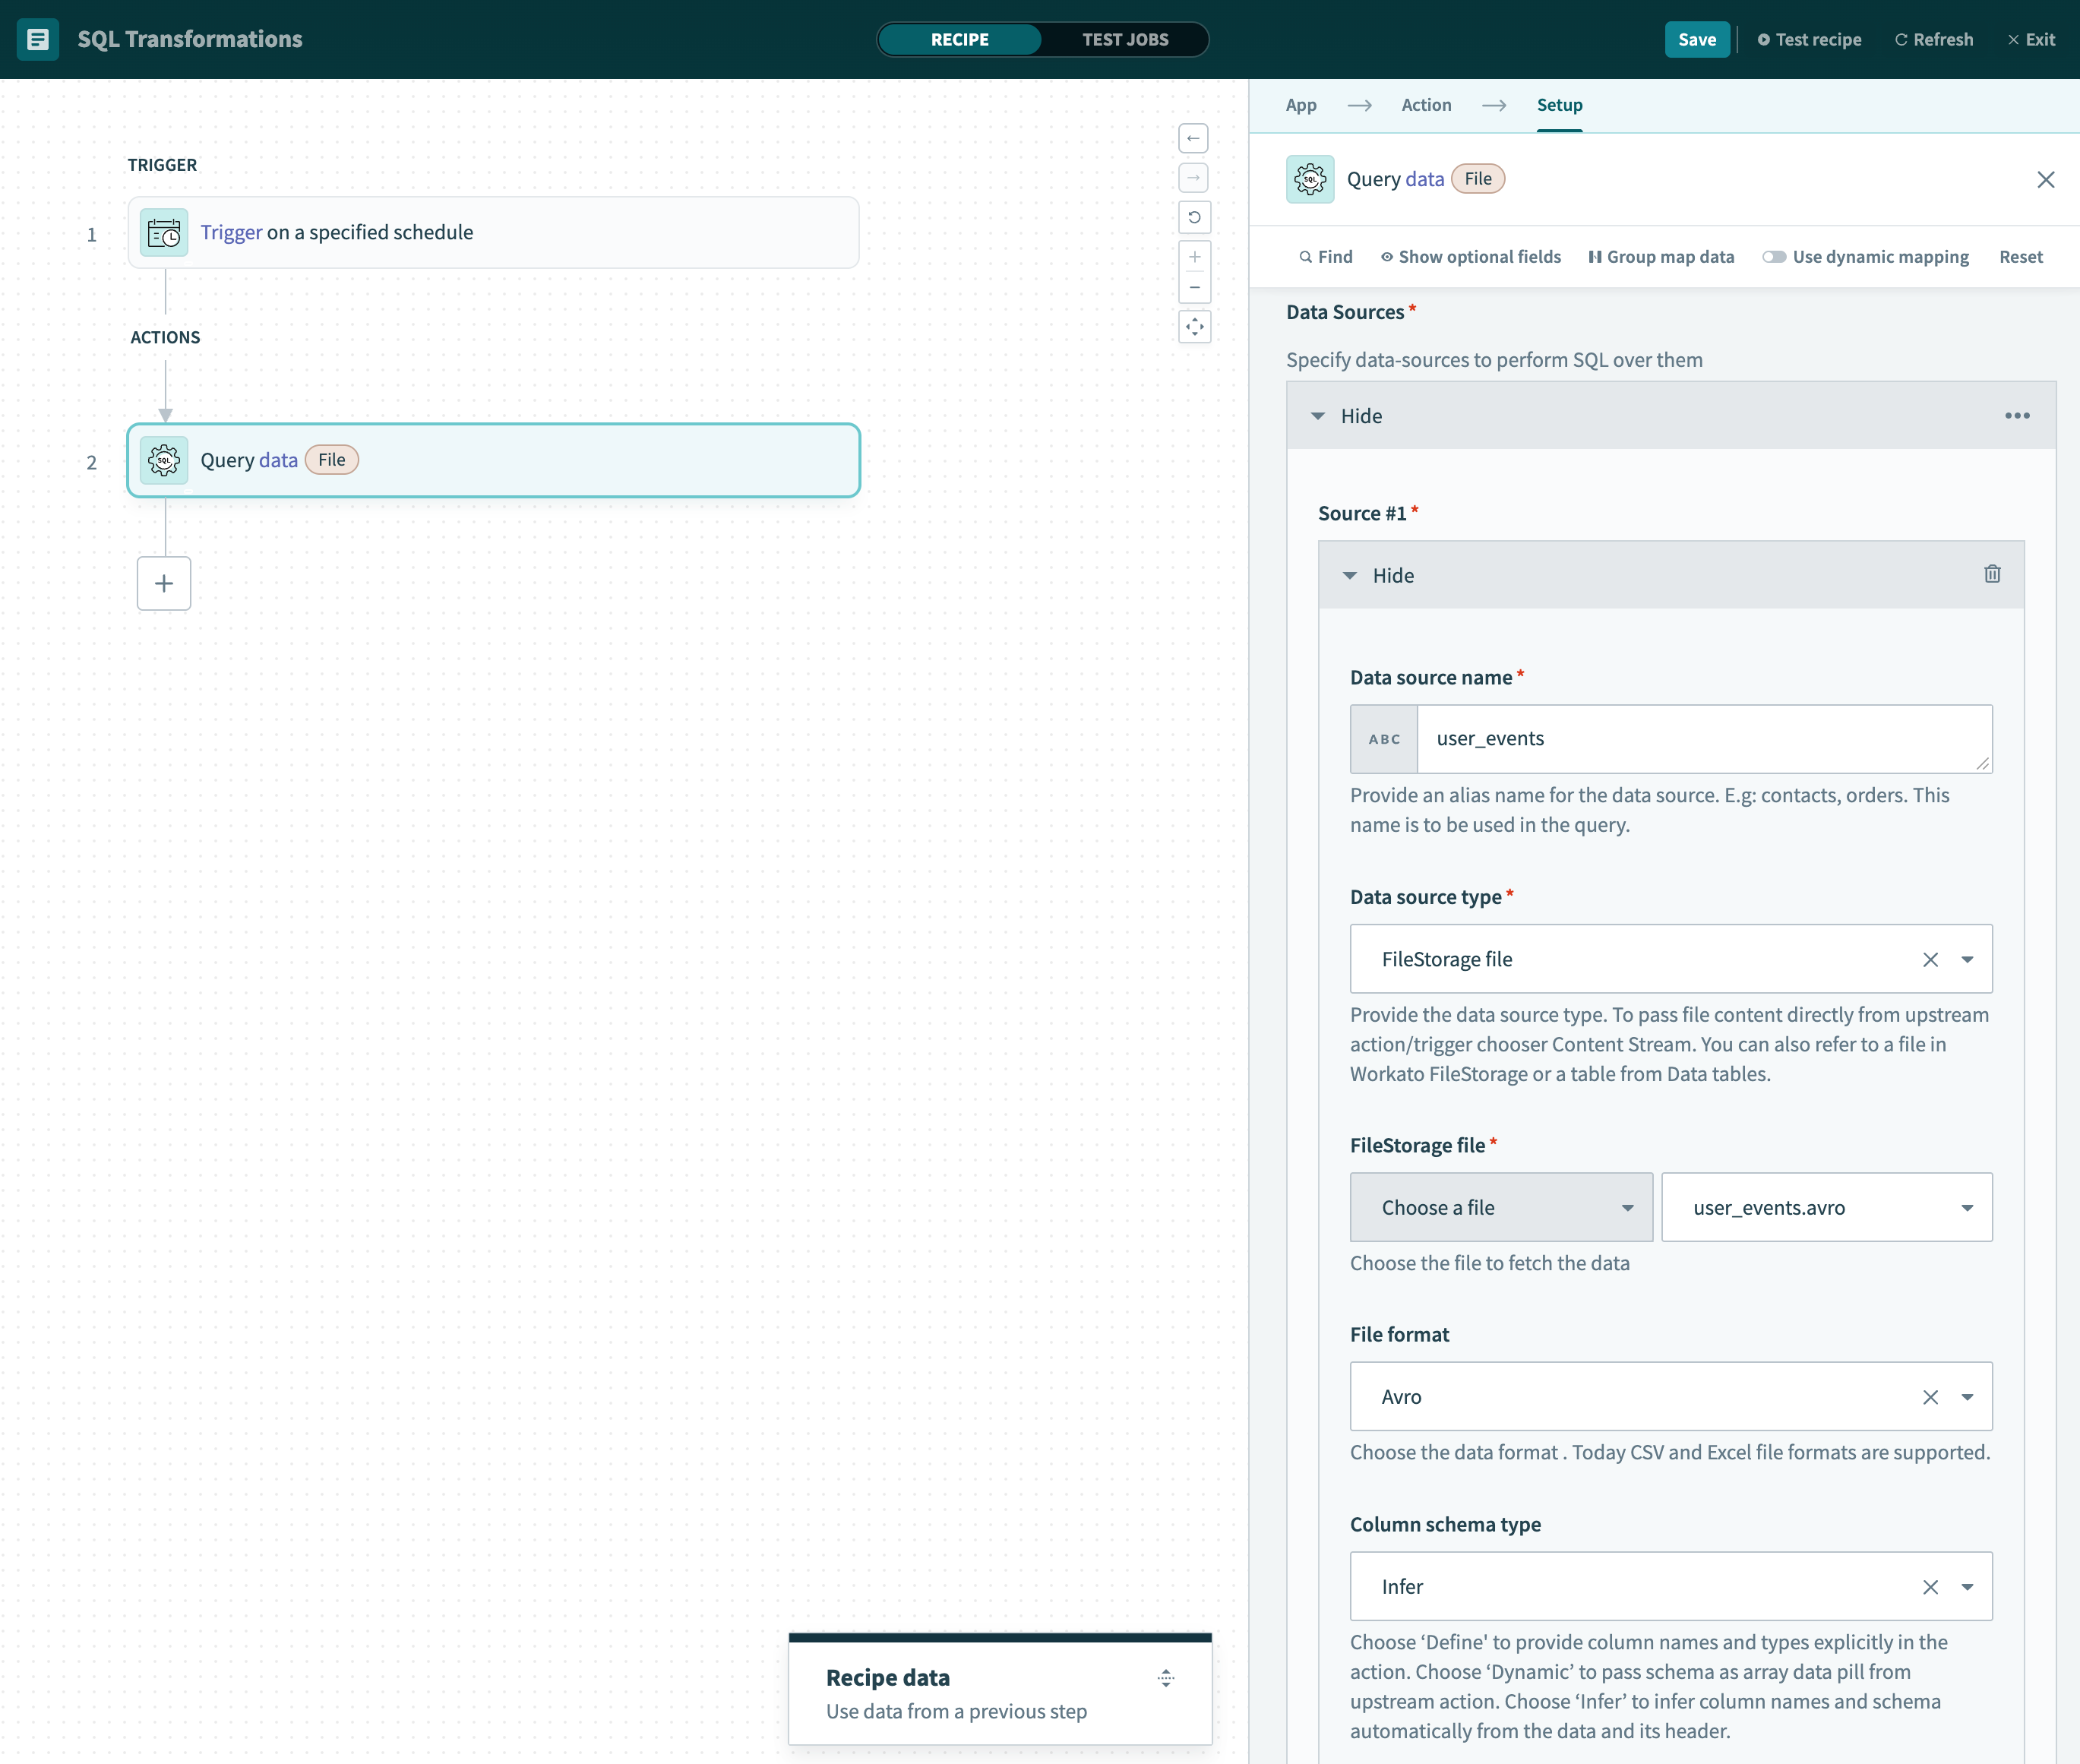Click the fit-to-view pan icon on canvas

click(x=1195, y=327)
